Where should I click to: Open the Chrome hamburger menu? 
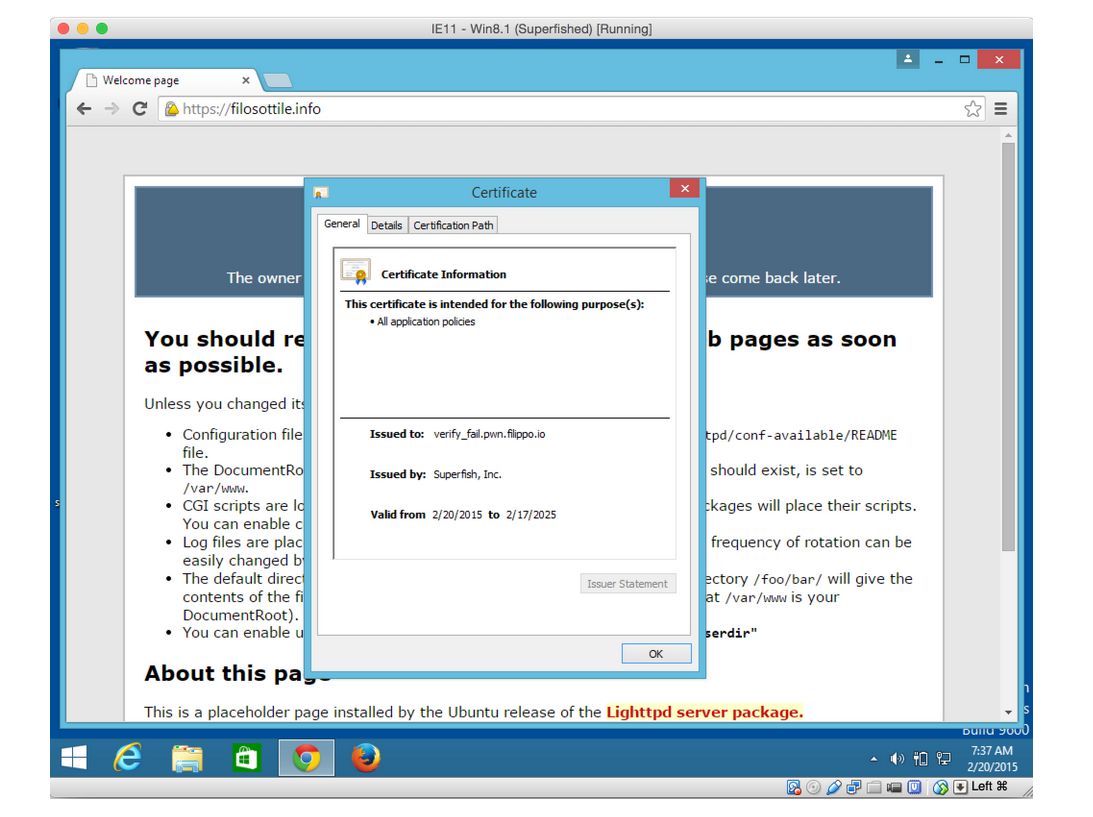tap(1001, 109)
